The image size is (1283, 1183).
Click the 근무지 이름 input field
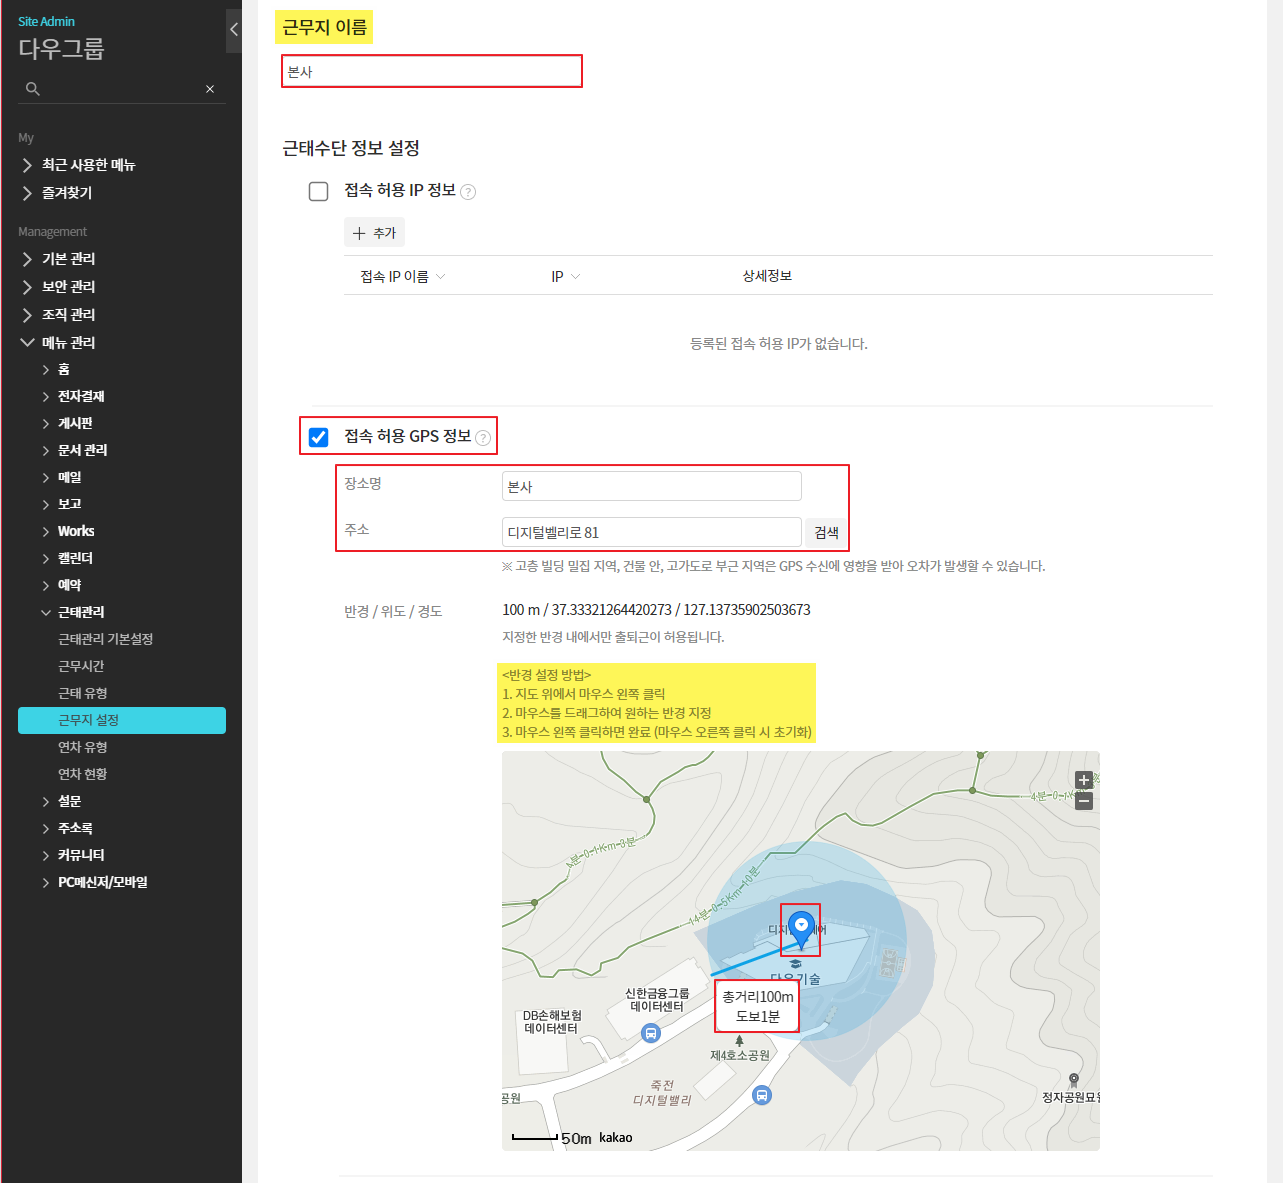click(431, 72)
